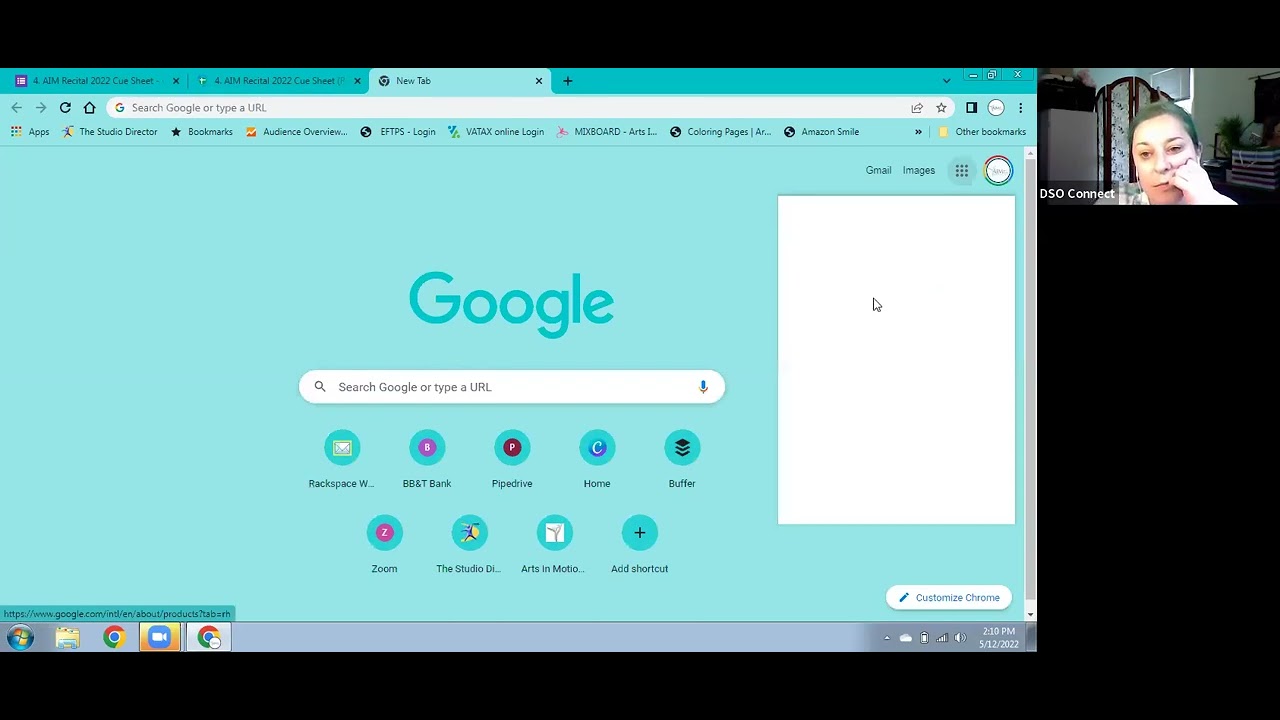Click the browser forward arrow
Screen dimensions: 1280x720
pos(41,108)
